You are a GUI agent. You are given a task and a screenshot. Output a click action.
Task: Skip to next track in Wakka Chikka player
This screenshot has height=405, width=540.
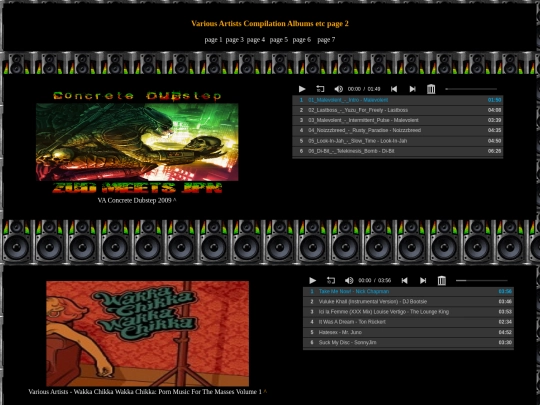click(x=423, y=281)
